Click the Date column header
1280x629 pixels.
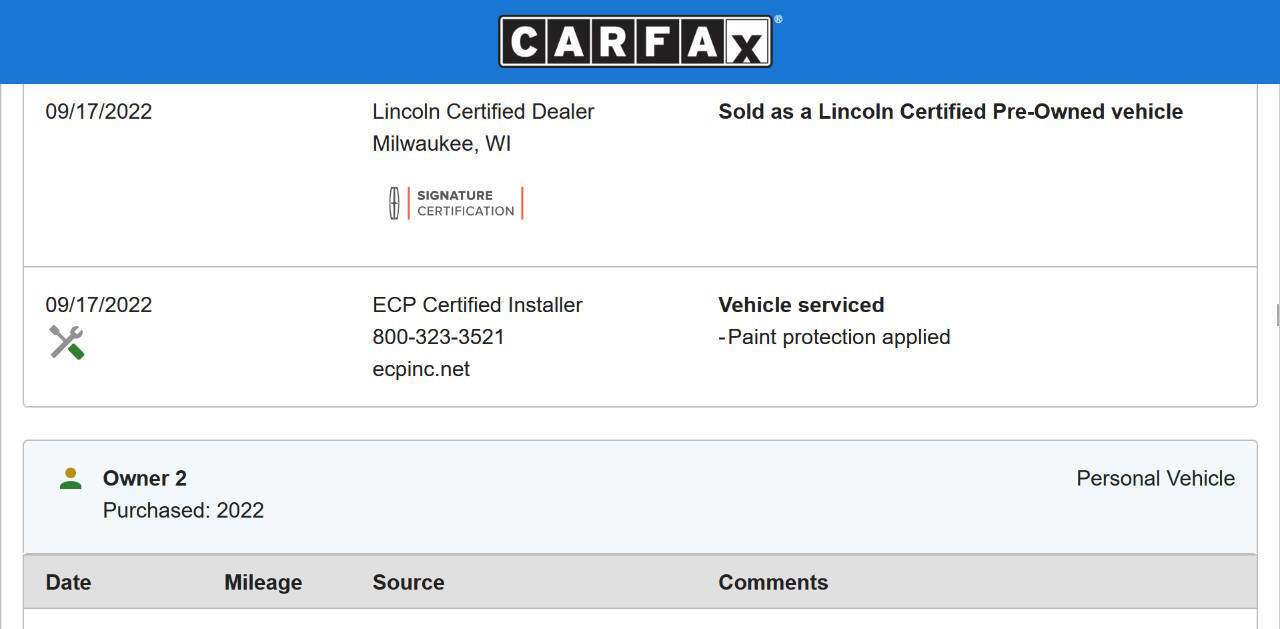[68, 582]
